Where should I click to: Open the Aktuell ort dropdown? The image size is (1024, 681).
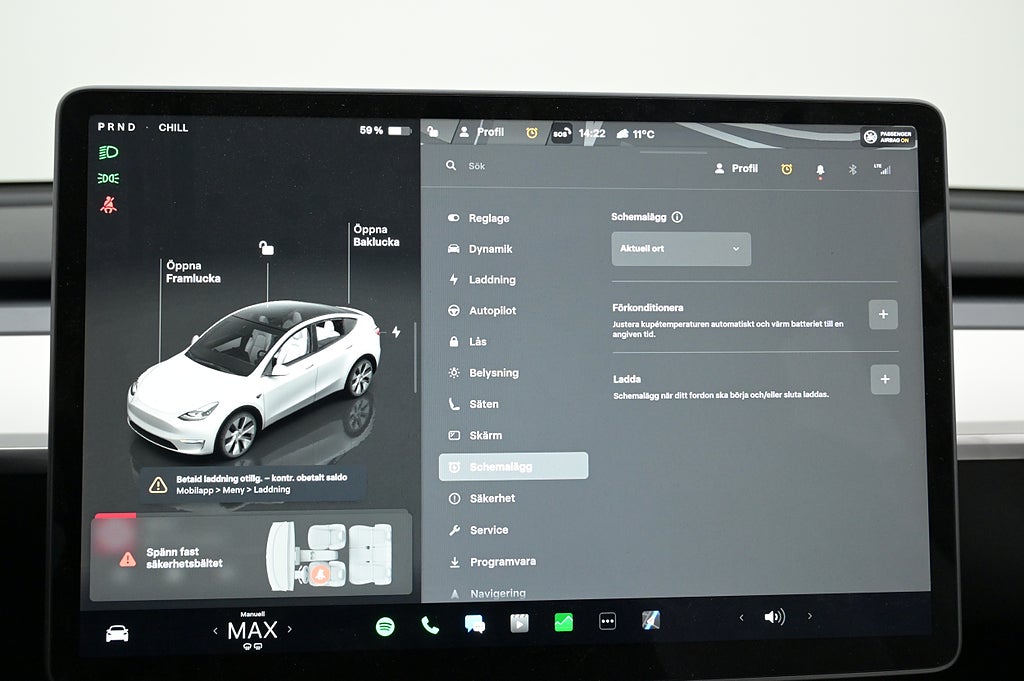[x=681, y=249]
